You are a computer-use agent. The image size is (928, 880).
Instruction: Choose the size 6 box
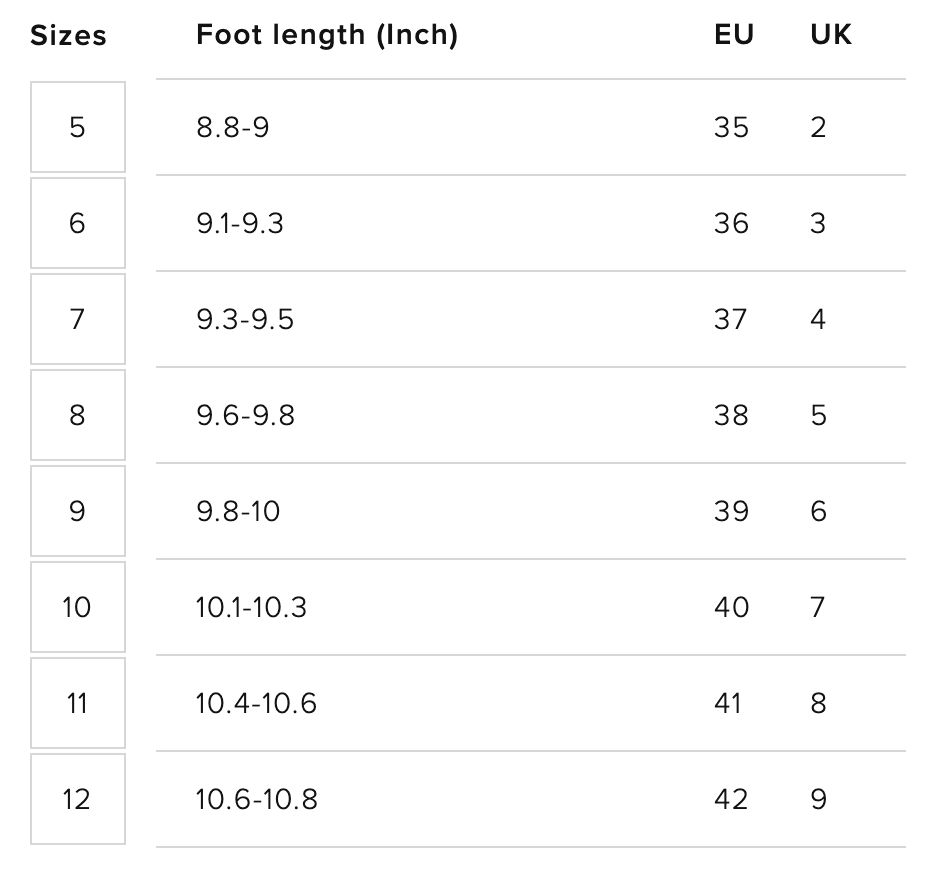coord(77,223)
